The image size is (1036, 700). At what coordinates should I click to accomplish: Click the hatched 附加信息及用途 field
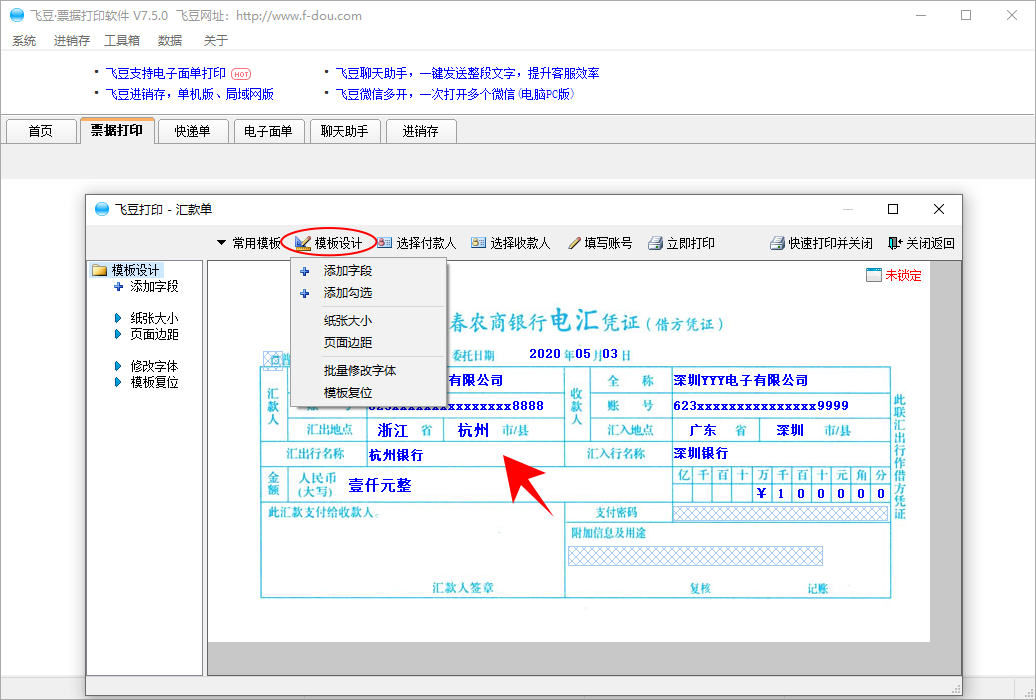695,556
